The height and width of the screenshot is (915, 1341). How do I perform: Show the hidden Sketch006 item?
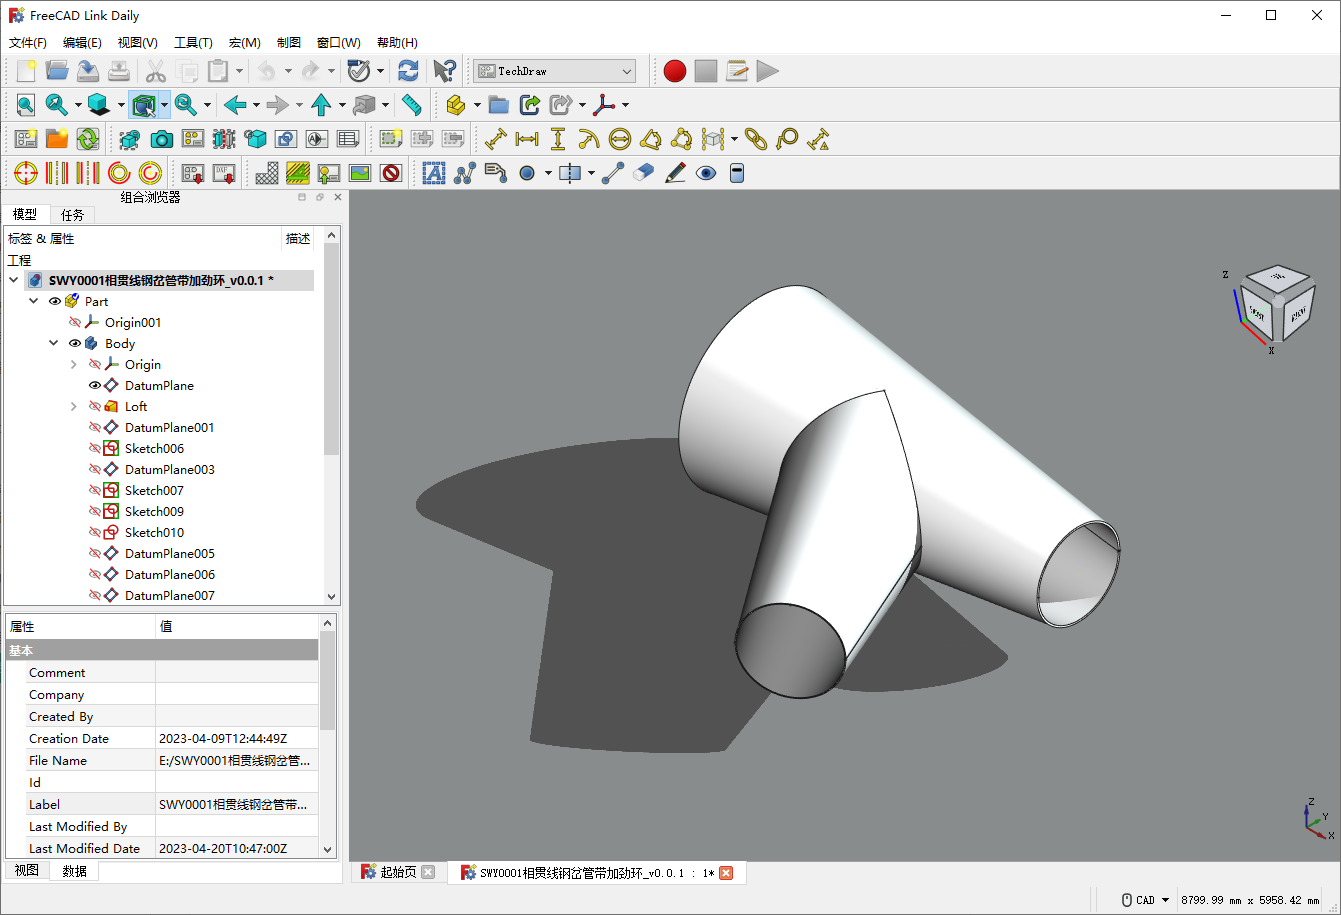[95, 448]
